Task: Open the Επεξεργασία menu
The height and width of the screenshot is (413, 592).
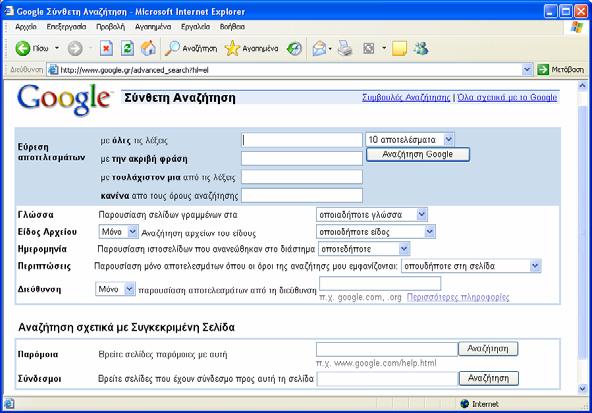Action: pos(66,27)
